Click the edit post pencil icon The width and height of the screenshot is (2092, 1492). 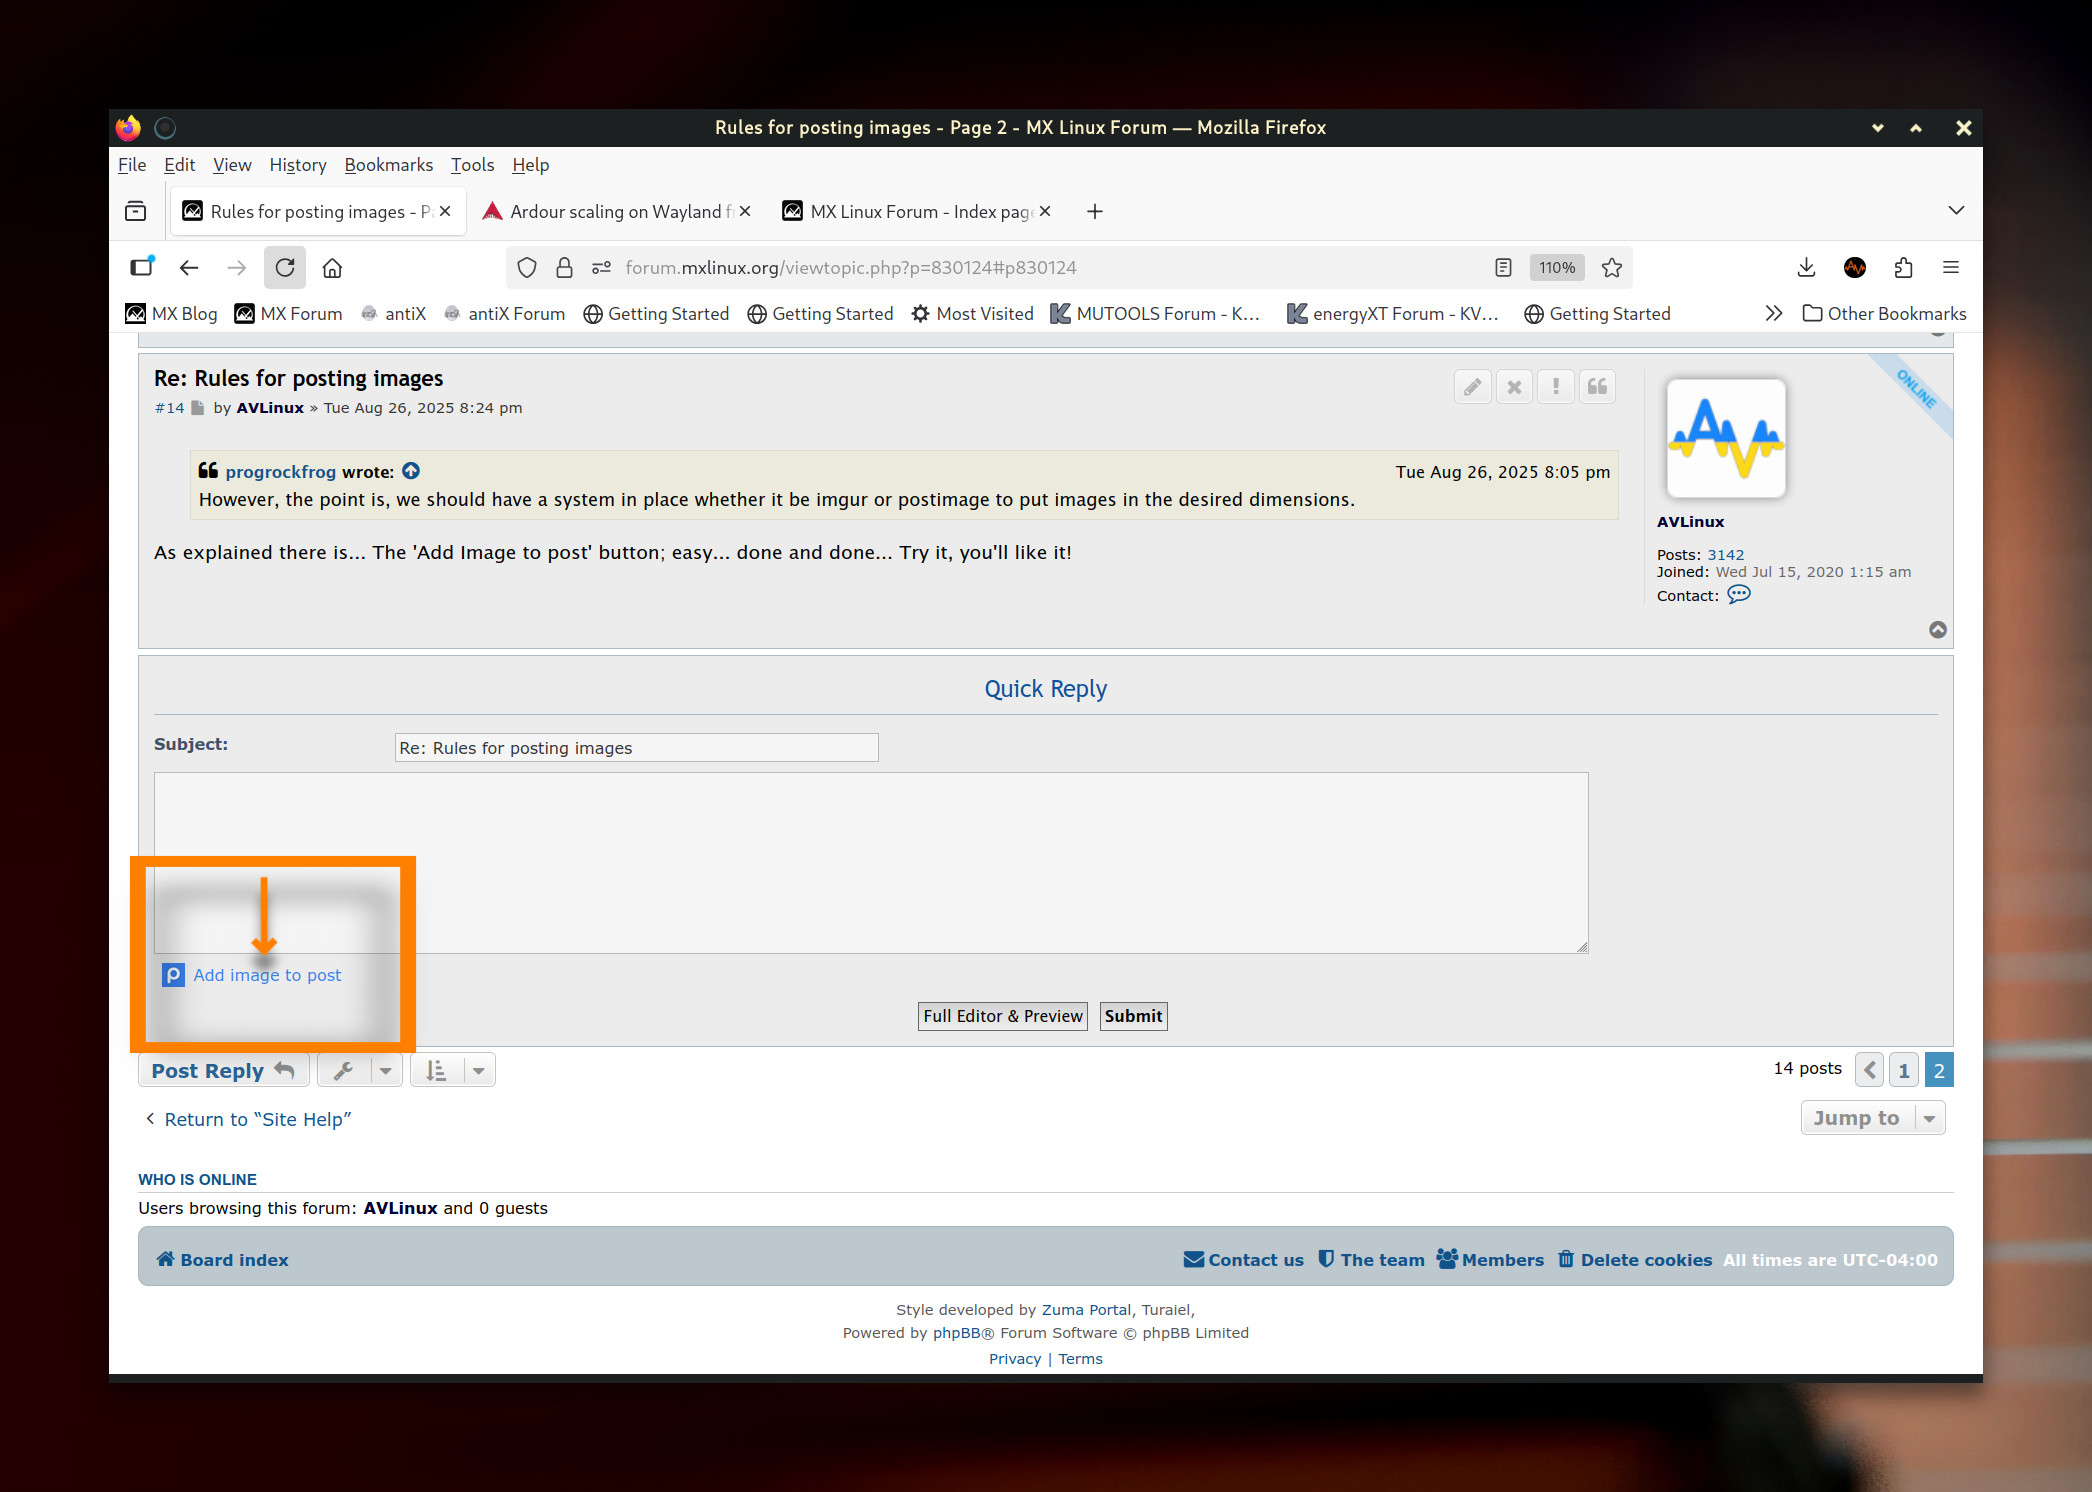pos(1472,387)
